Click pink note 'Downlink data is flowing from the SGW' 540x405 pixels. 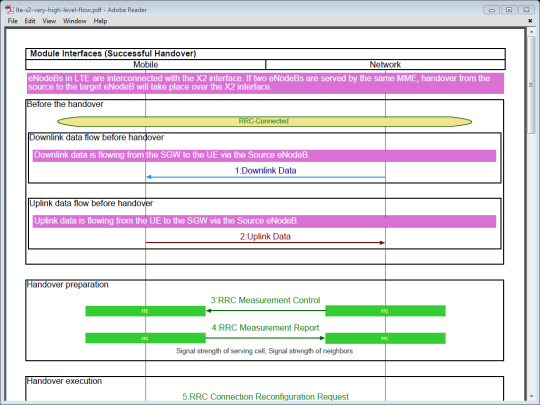264,155
